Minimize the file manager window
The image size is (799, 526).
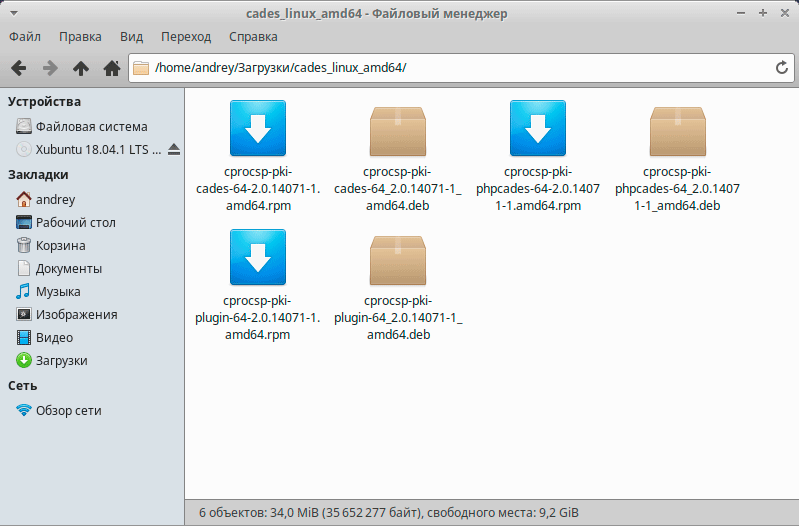point(741,13)
